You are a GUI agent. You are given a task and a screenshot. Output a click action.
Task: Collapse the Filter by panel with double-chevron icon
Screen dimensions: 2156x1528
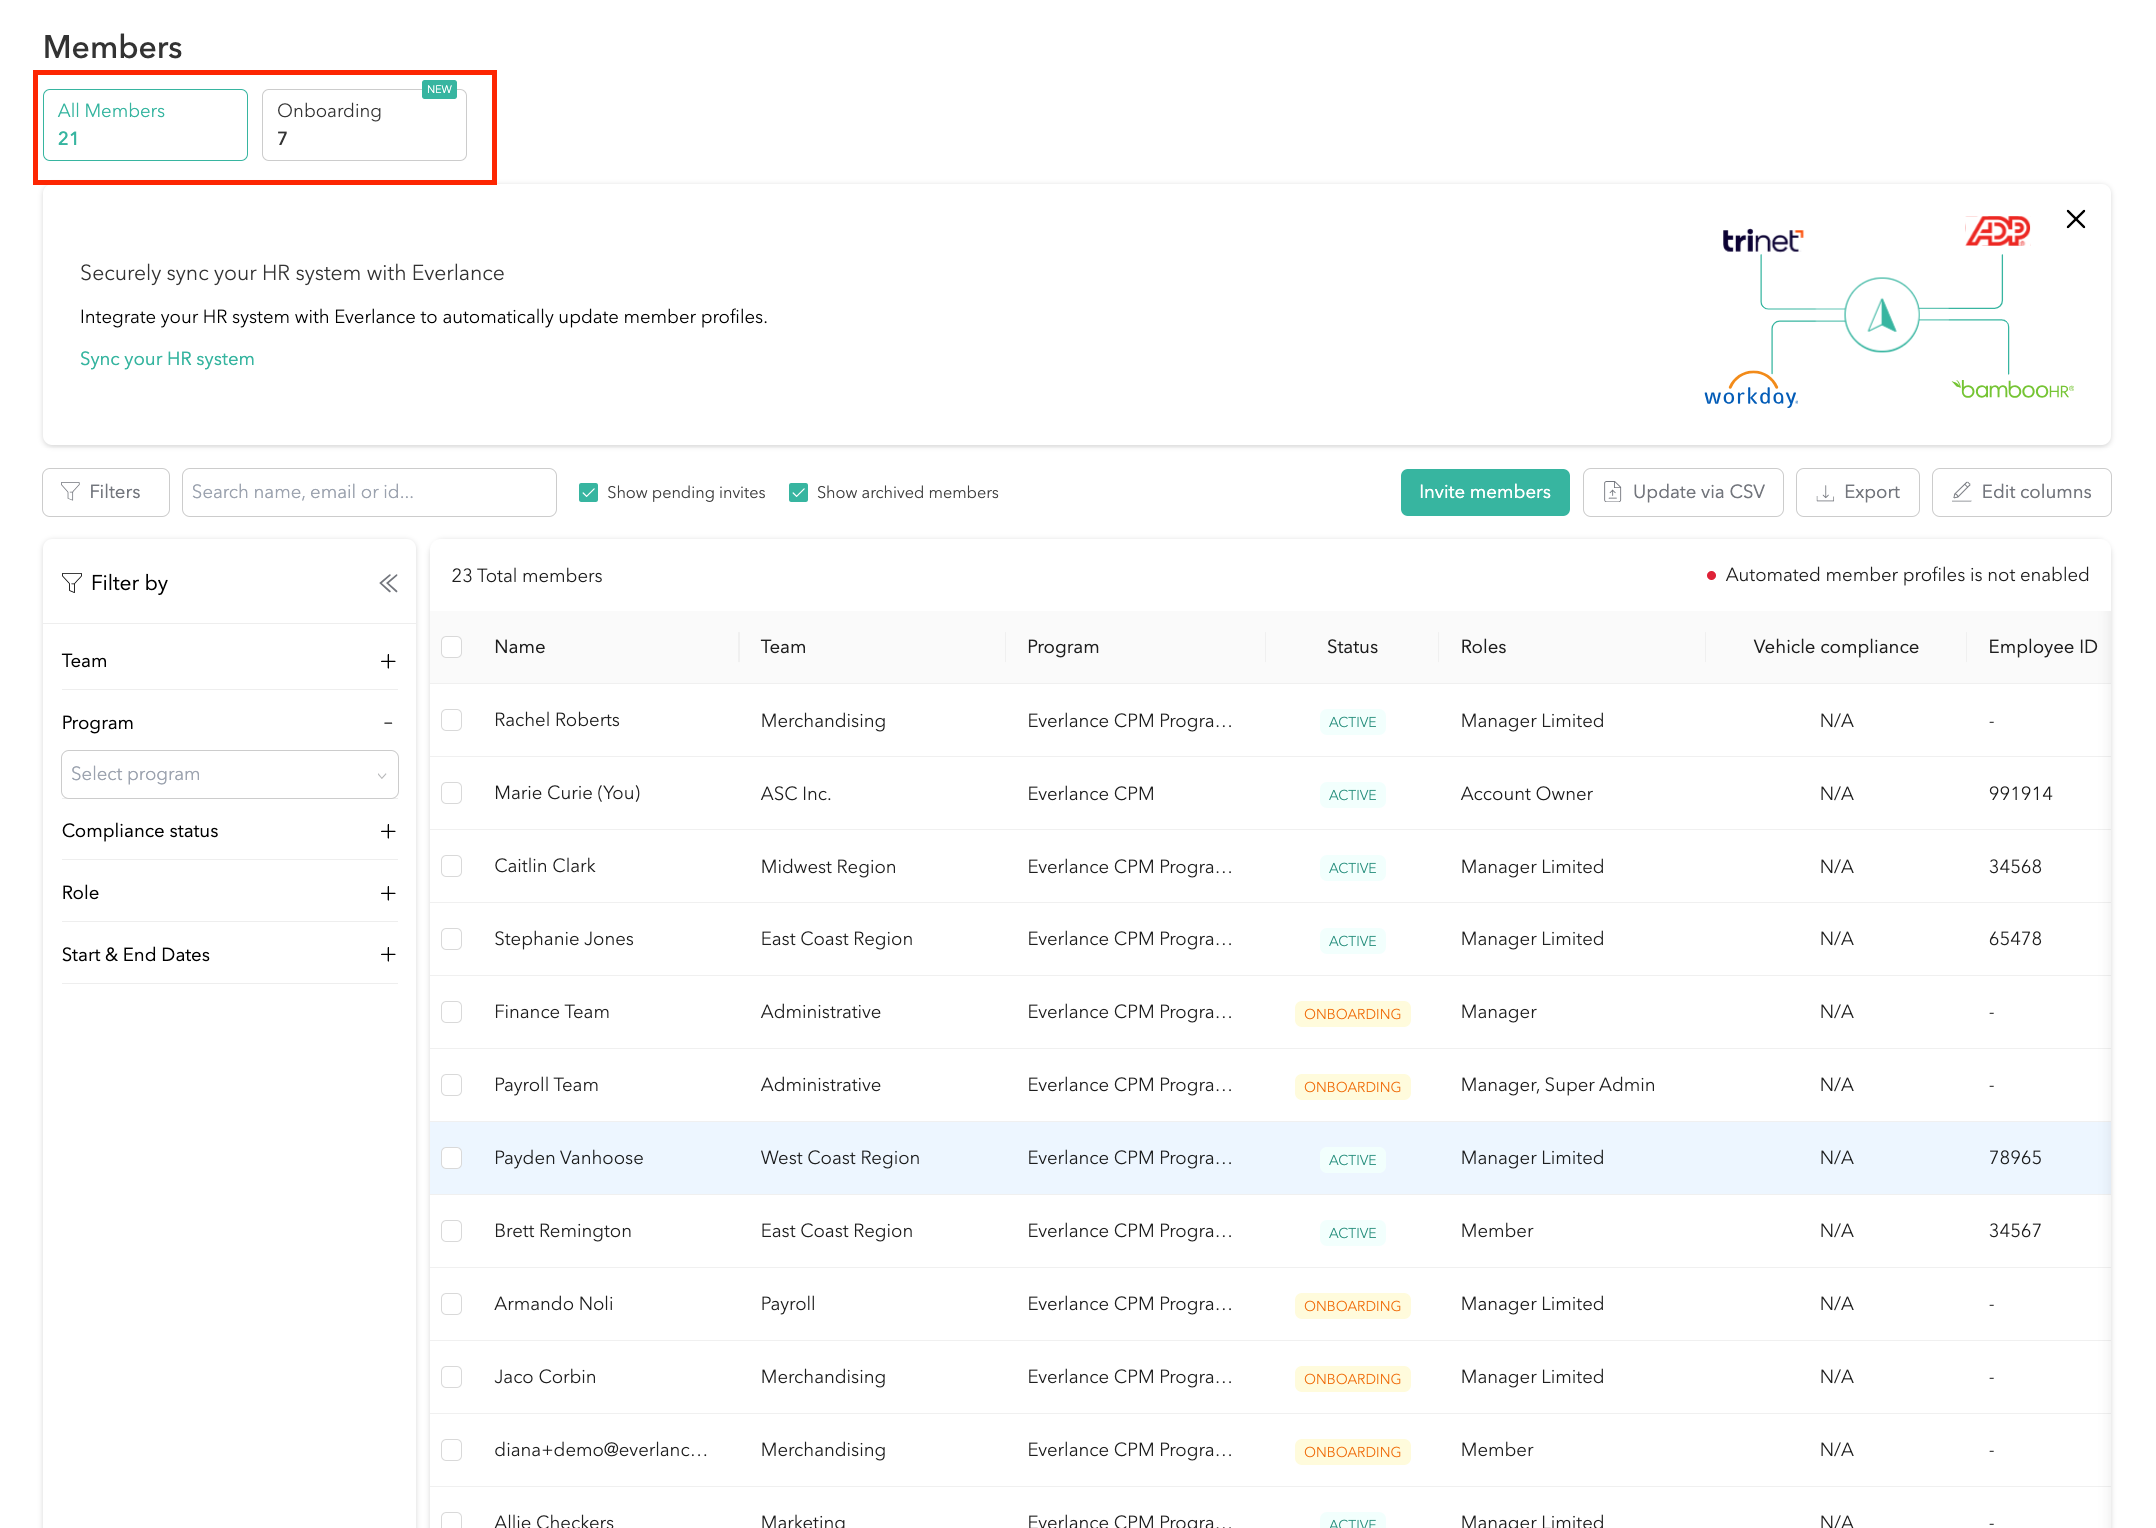point(388,583)
